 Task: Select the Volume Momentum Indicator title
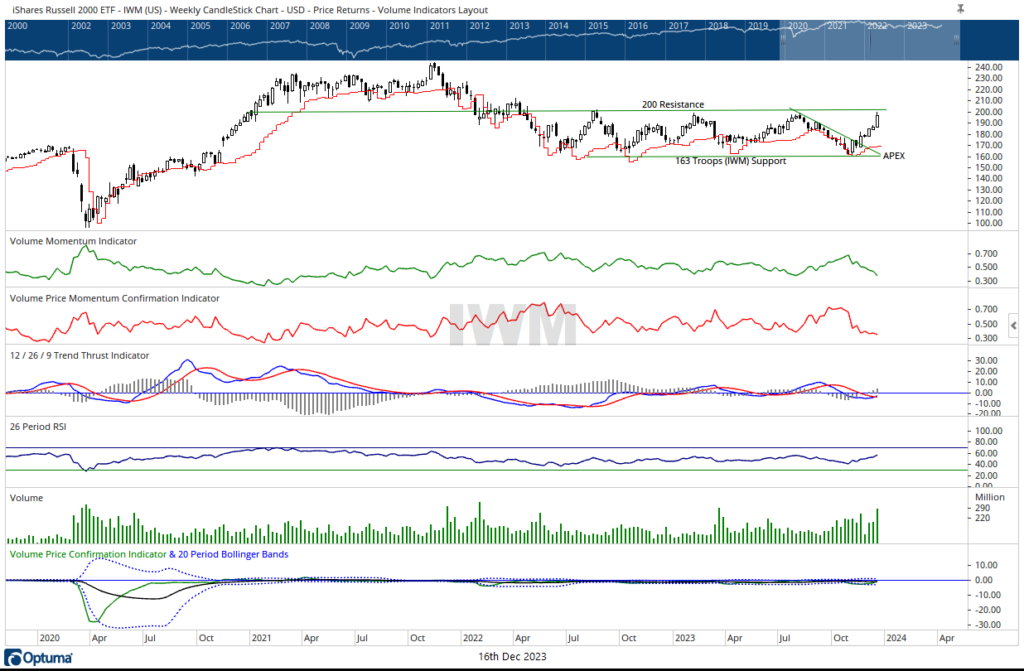tap(73, 241)
